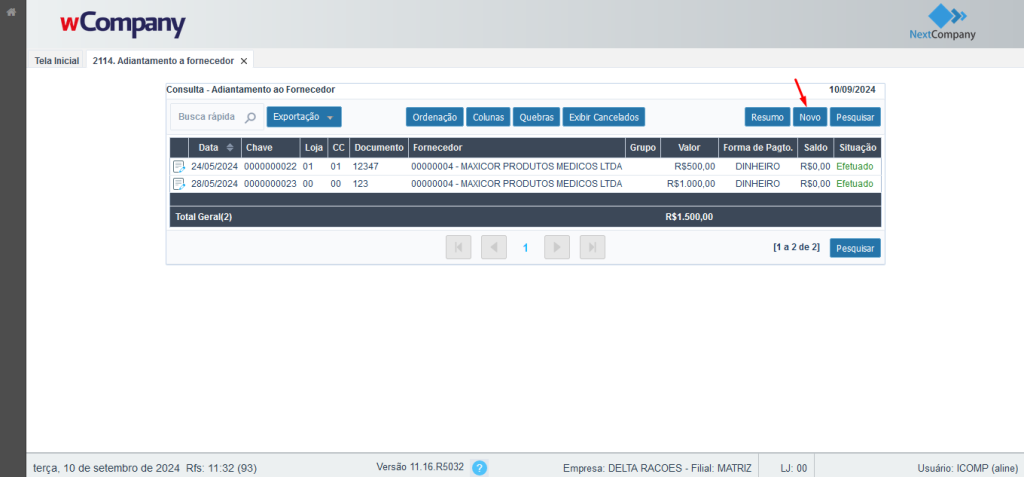Viewport: 1024px width, 477px height.
Task: Click the home icon in the left sidebar
Action: pos(12,12)
